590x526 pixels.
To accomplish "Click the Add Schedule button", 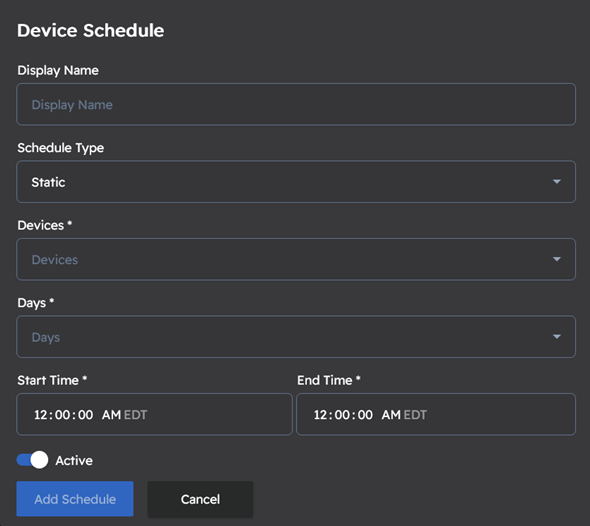I will click(x=75, y=499).
